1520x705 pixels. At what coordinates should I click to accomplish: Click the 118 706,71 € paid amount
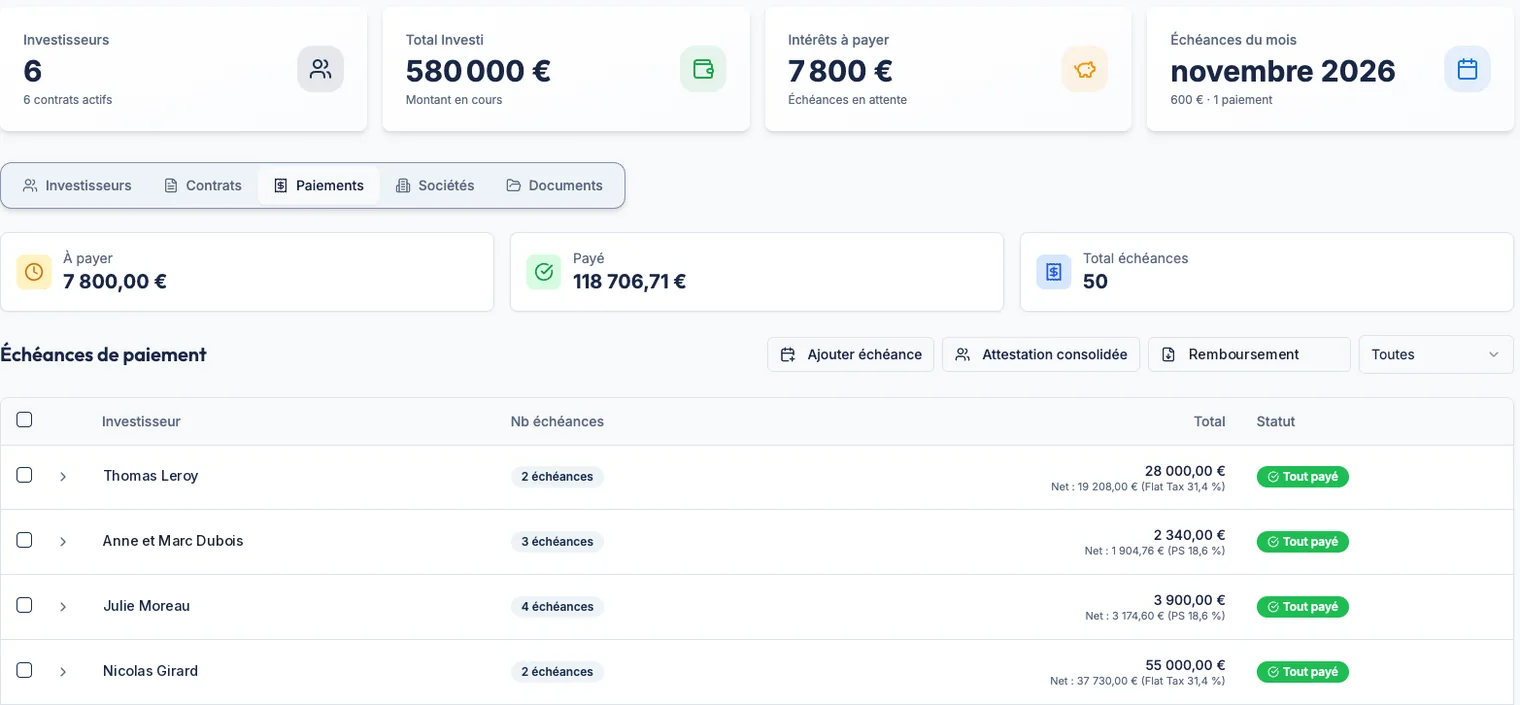630,282
